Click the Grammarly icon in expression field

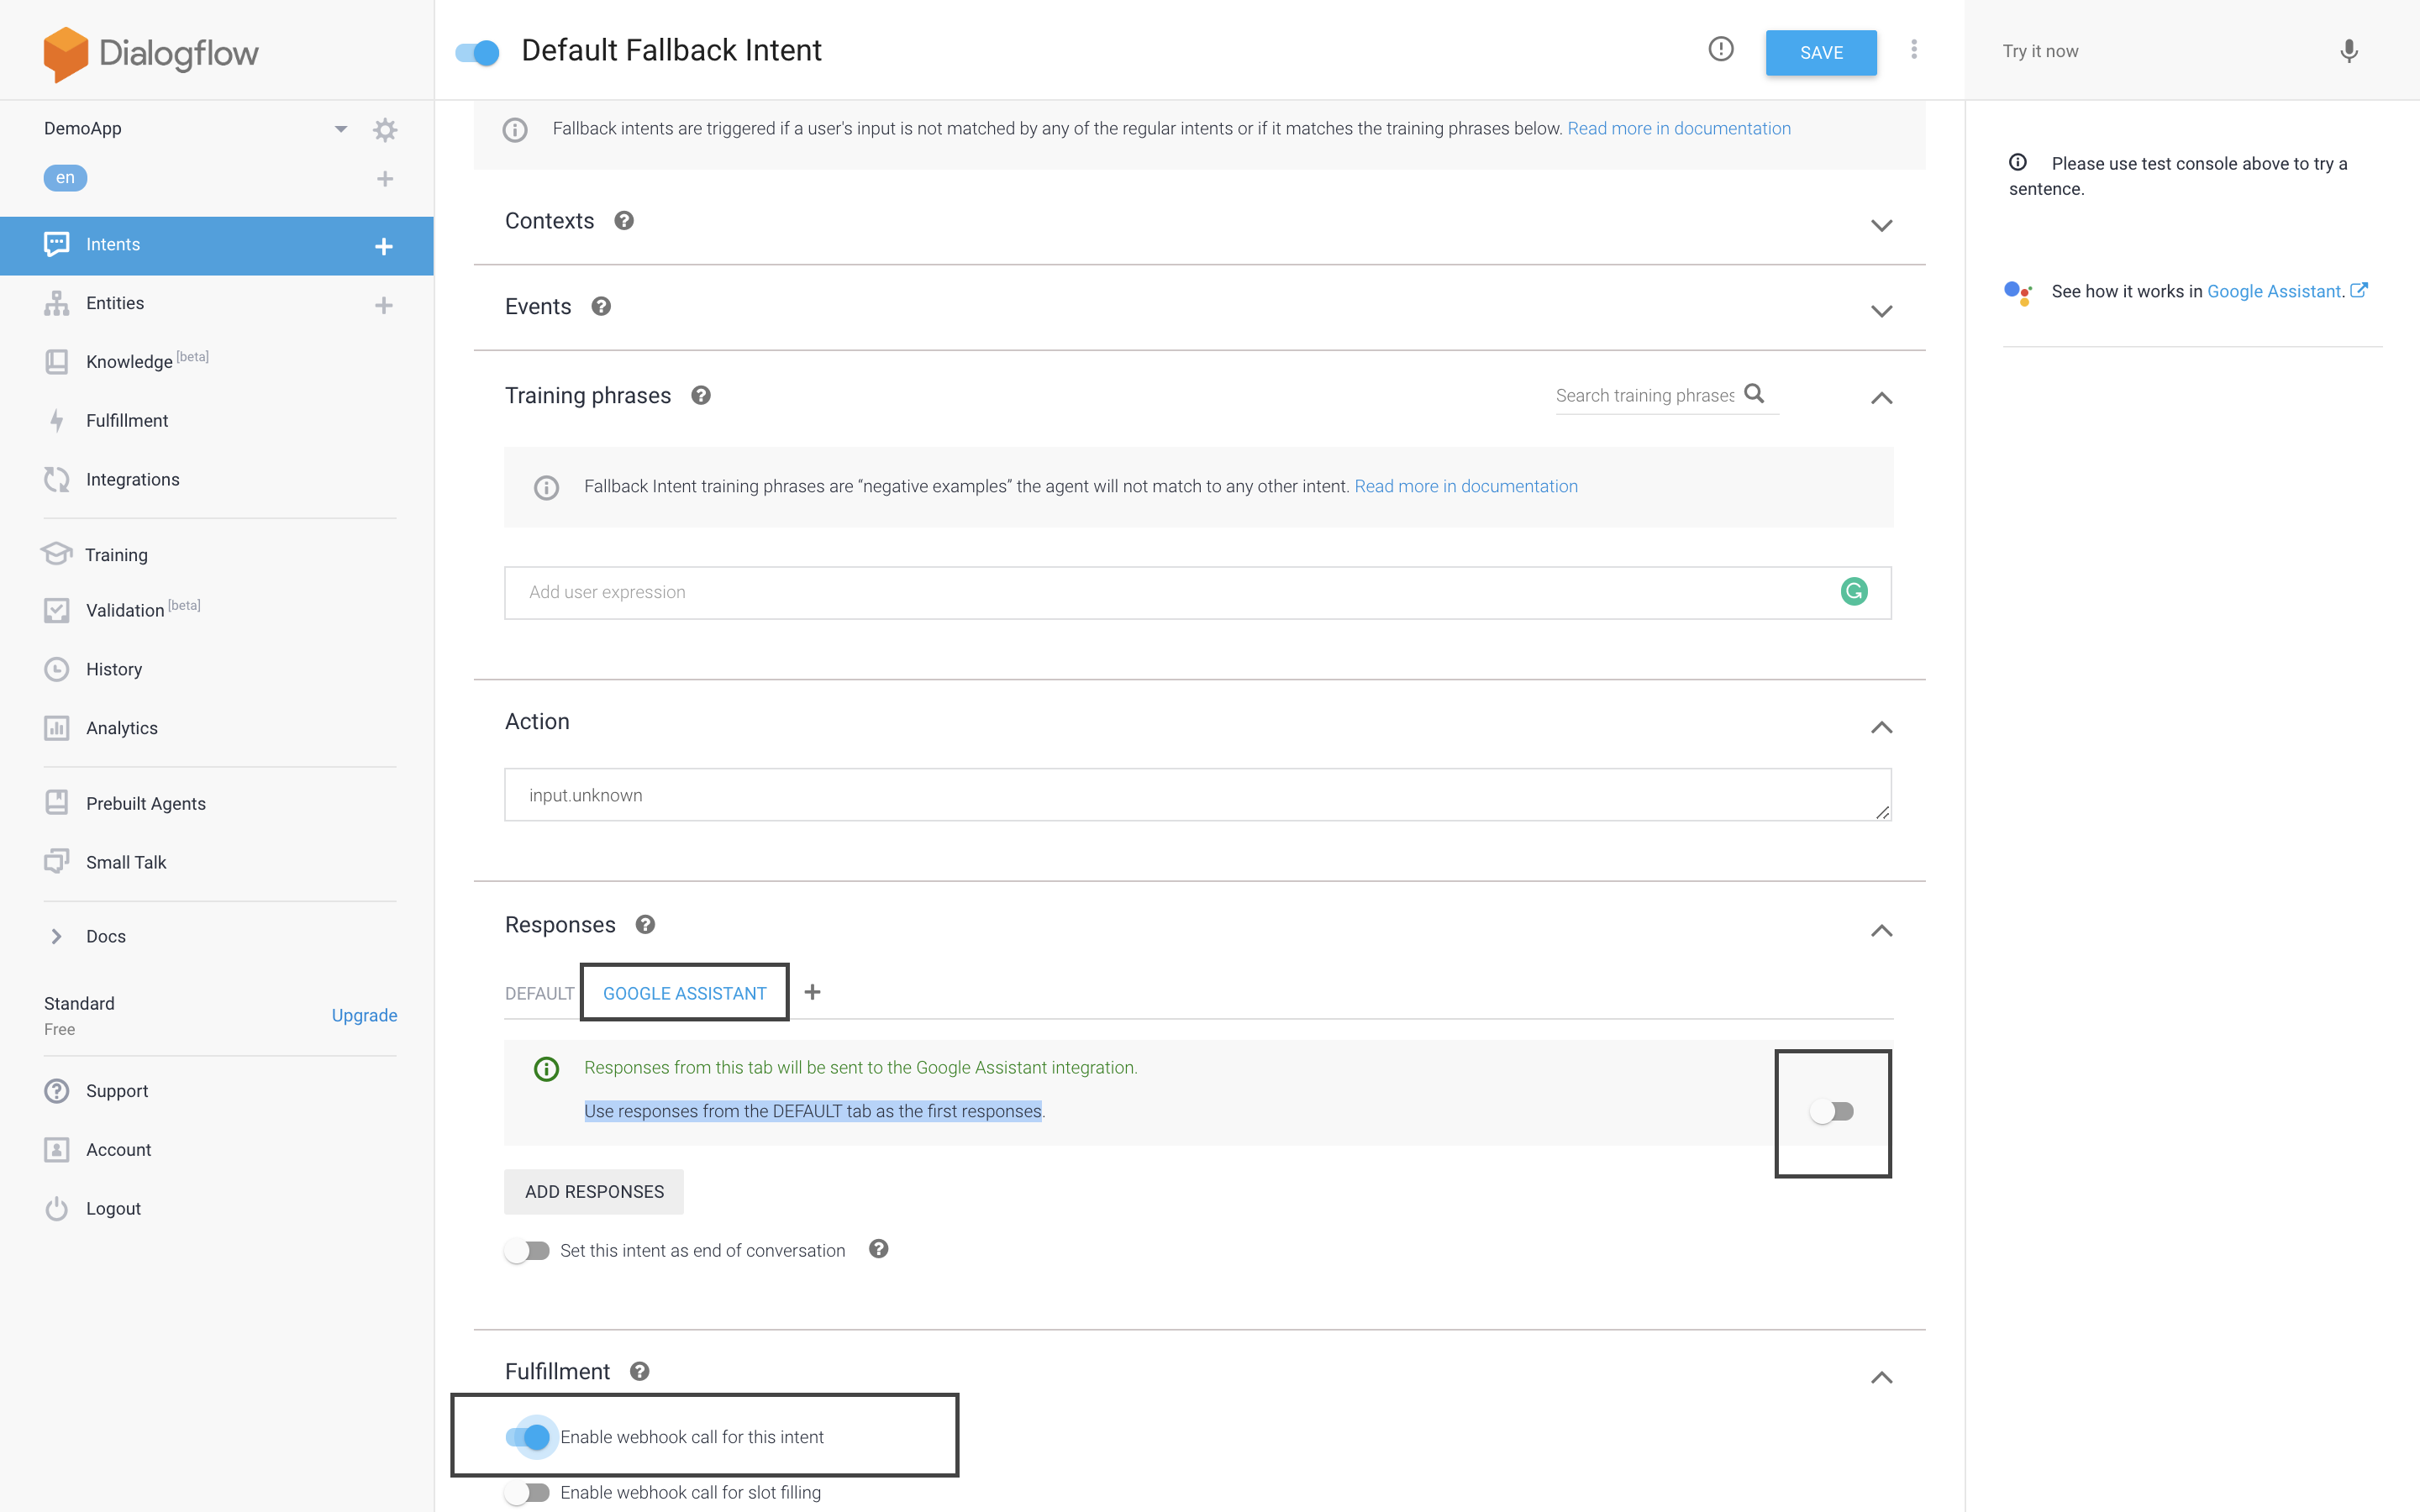(x=1854, y=592)
